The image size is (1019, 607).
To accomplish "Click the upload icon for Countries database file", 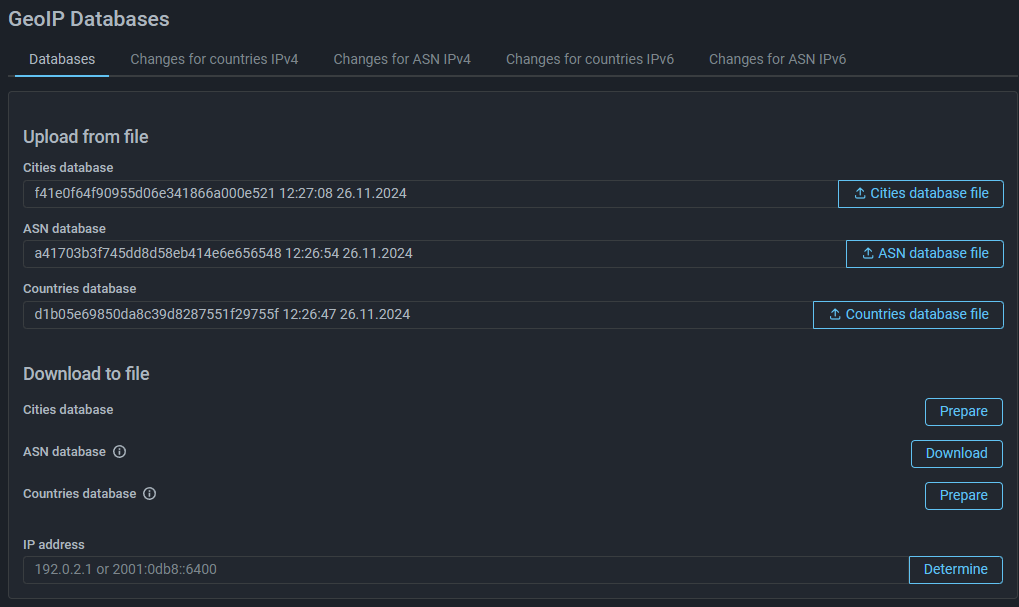I will (835, 315).
